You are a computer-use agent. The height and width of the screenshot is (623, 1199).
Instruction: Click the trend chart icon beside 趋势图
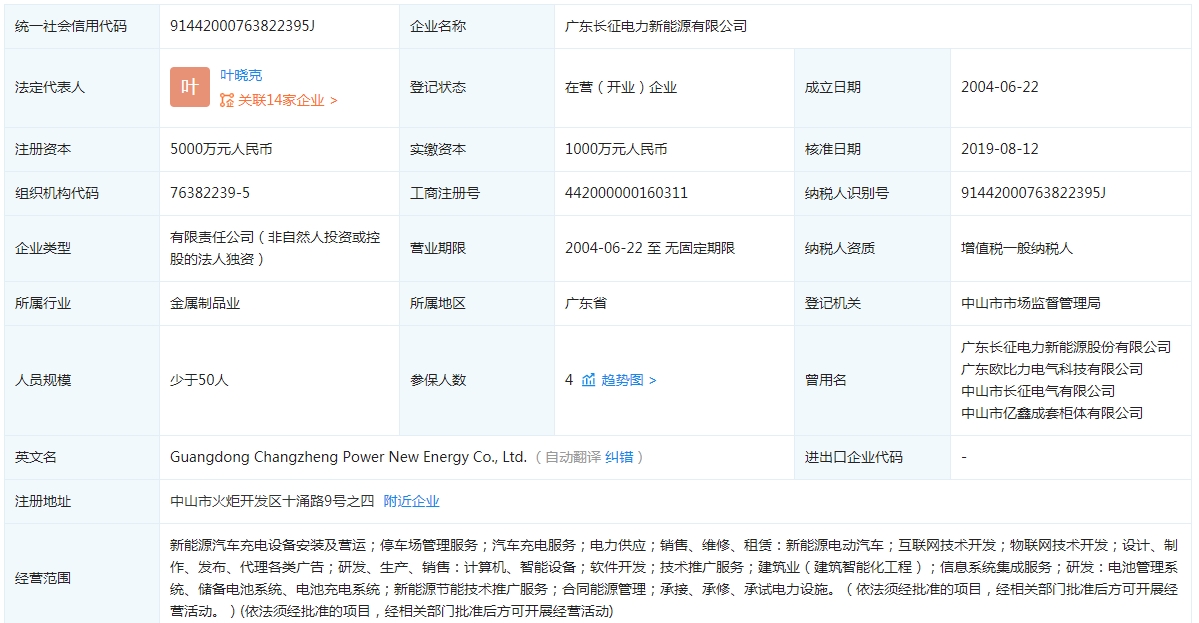pyautogui.click(x=589, y=380)
